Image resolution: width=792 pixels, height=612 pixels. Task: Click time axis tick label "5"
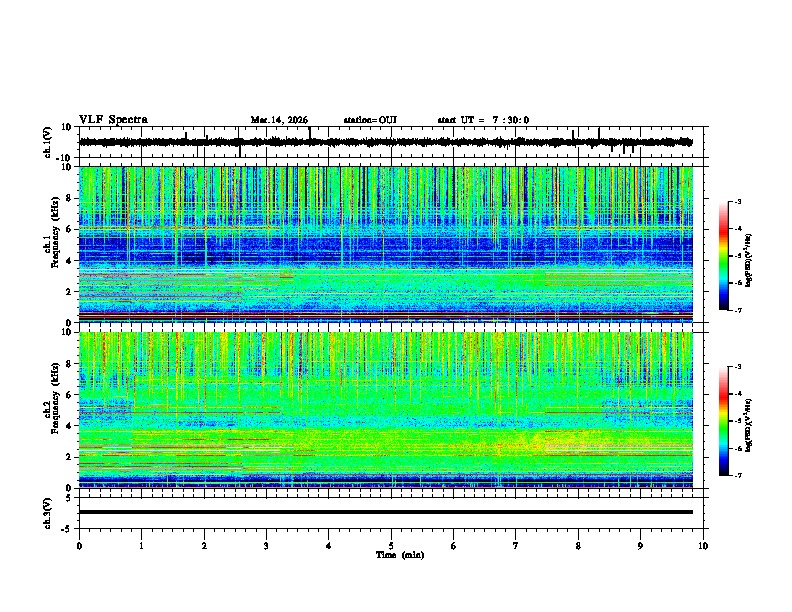391,546
